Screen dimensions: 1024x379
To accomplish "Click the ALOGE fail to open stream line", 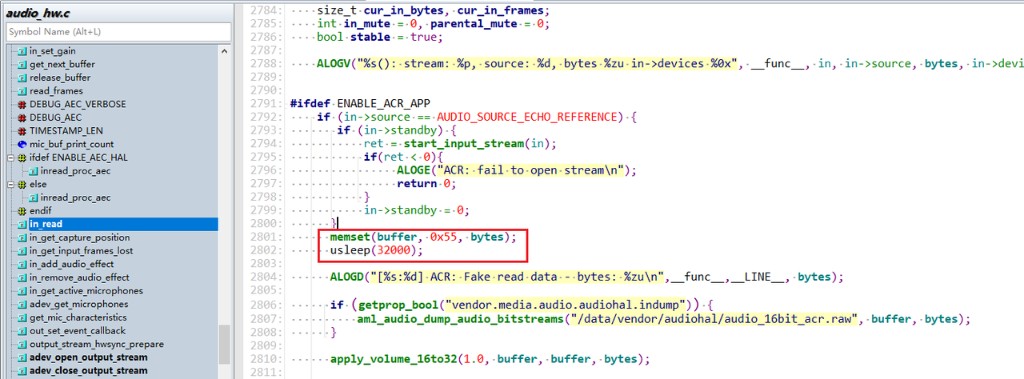I will point(517,171).
